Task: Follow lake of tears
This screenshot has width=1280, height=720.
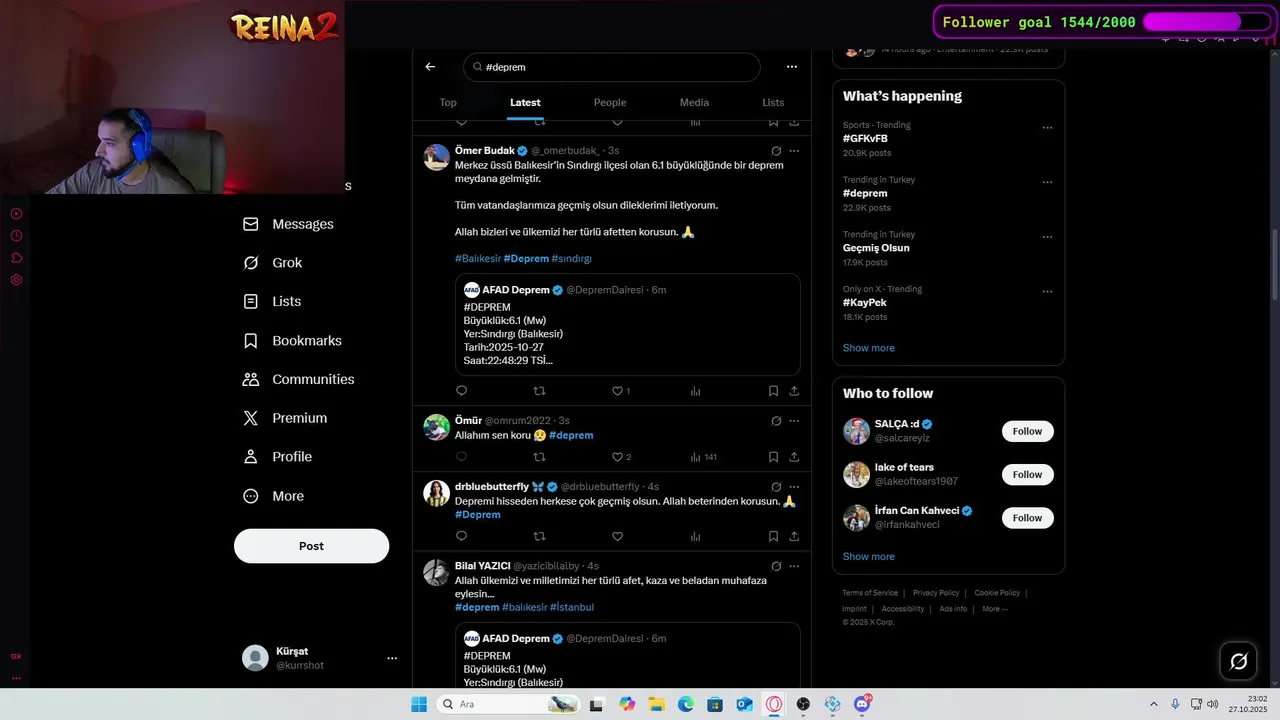Action: (1027, 474)
